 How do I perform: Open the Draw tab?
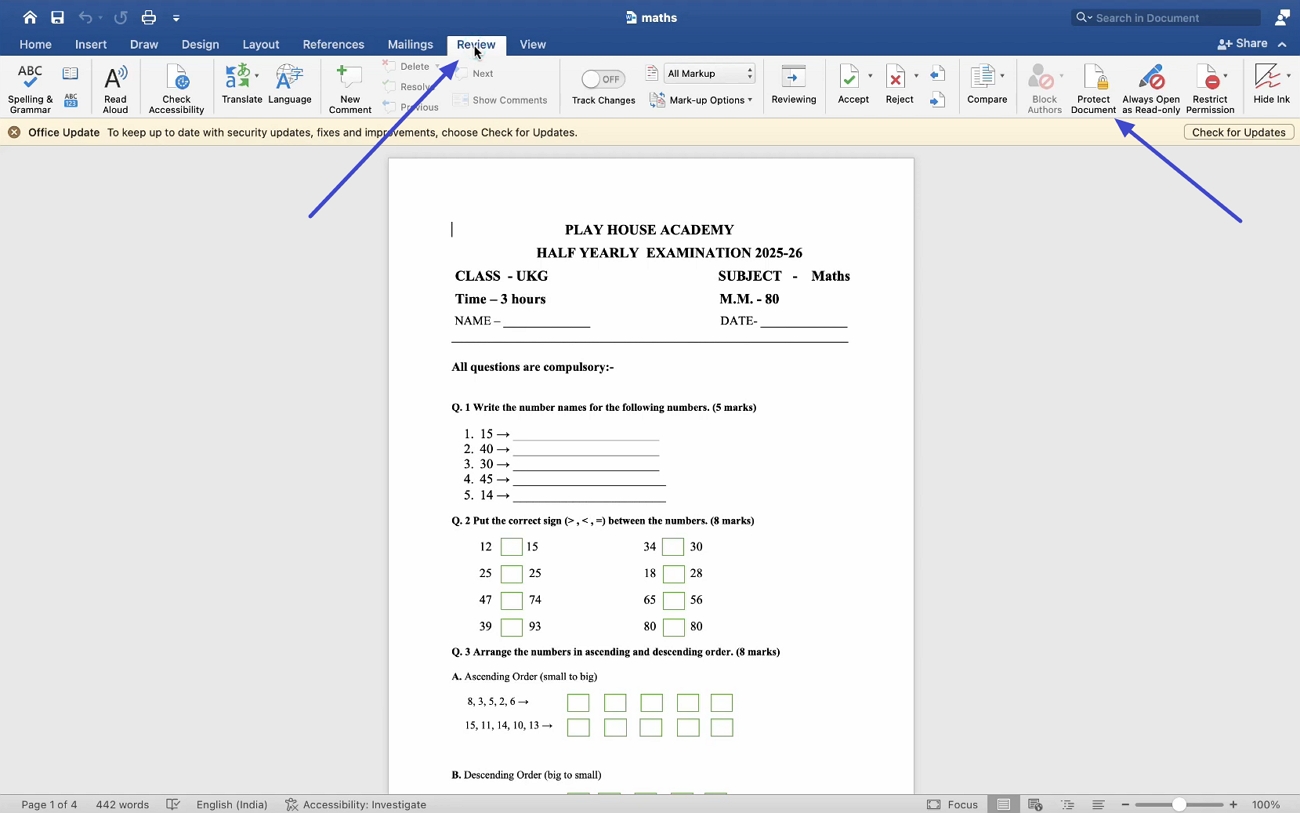[x=144, y=44]
